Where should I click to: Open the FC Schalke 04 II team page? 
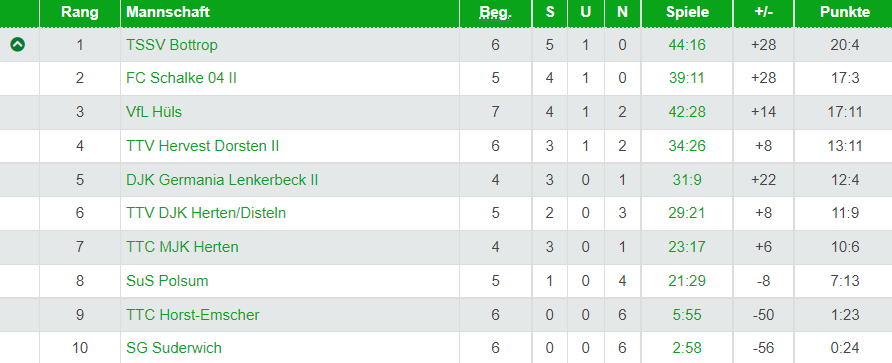tap(181, 78)
